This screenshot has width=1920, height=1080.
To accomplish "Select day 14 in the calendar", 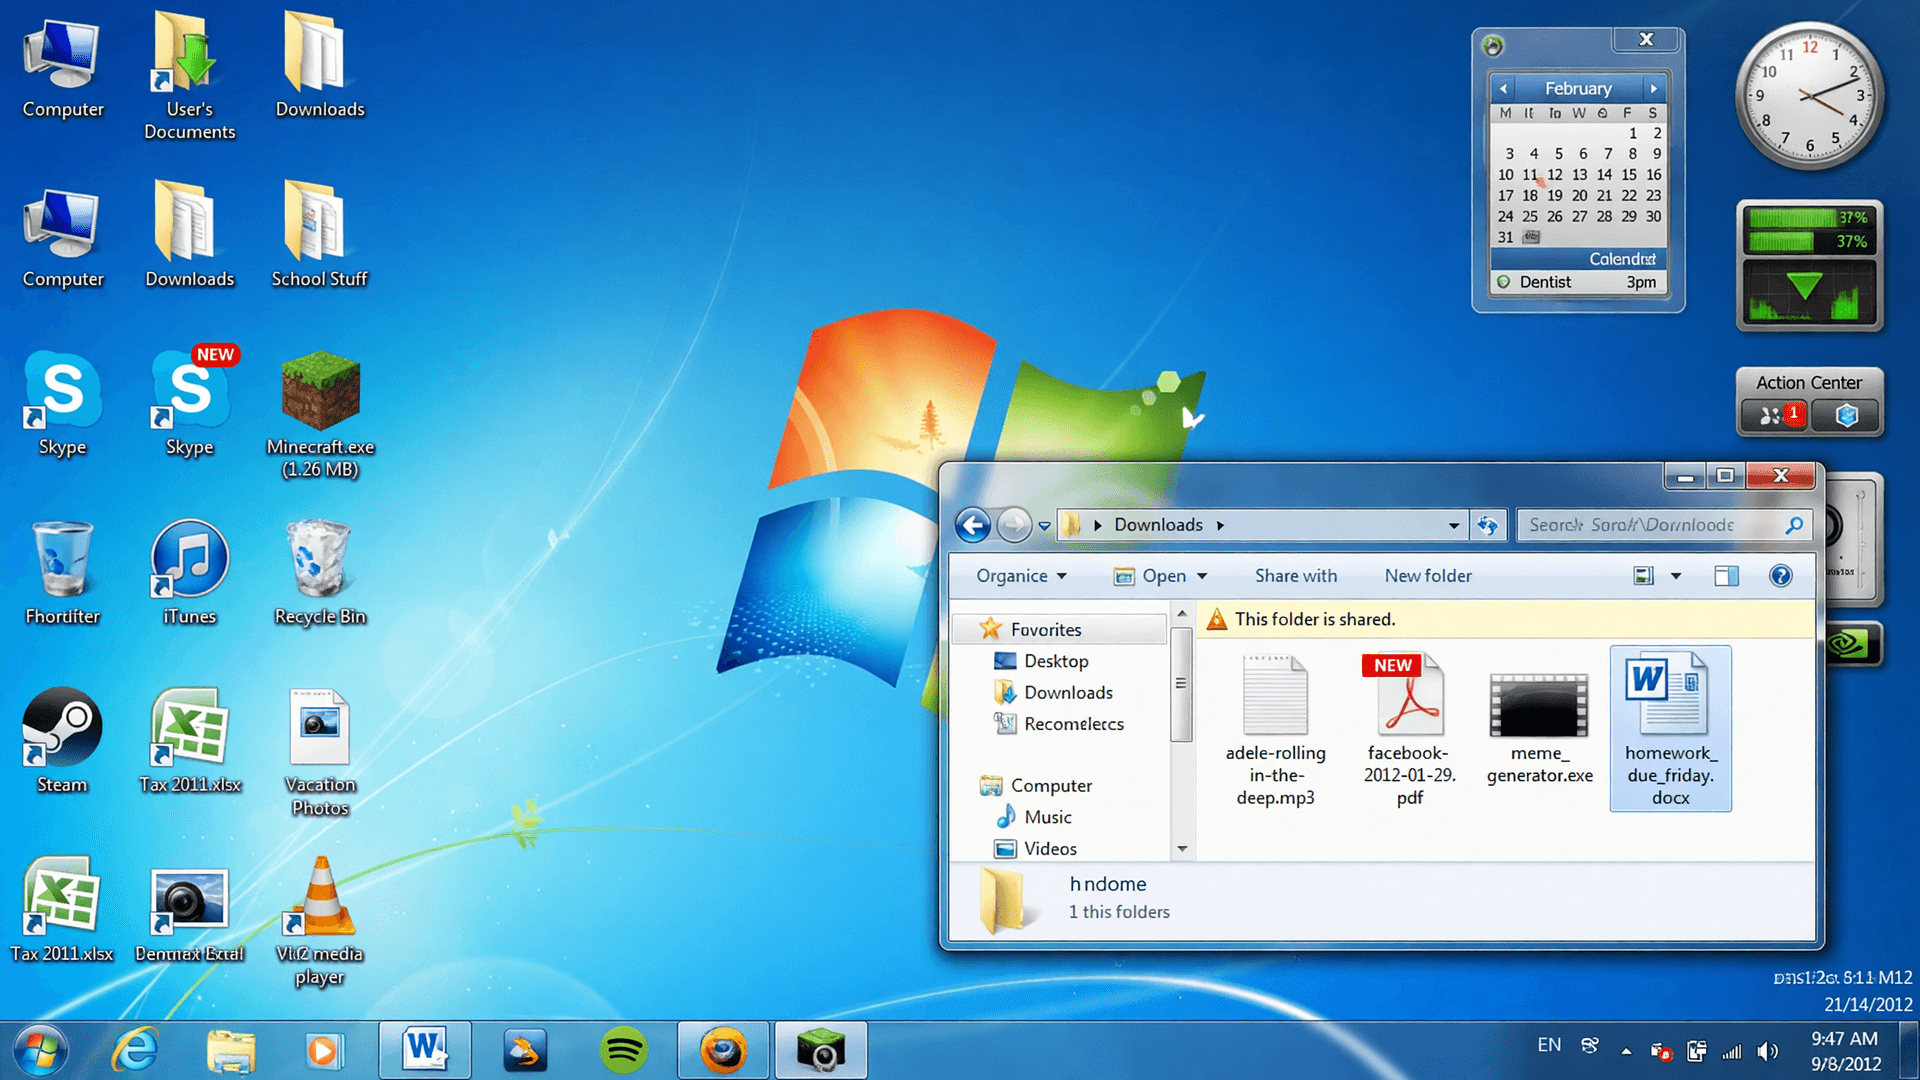I will [1604, 174].
